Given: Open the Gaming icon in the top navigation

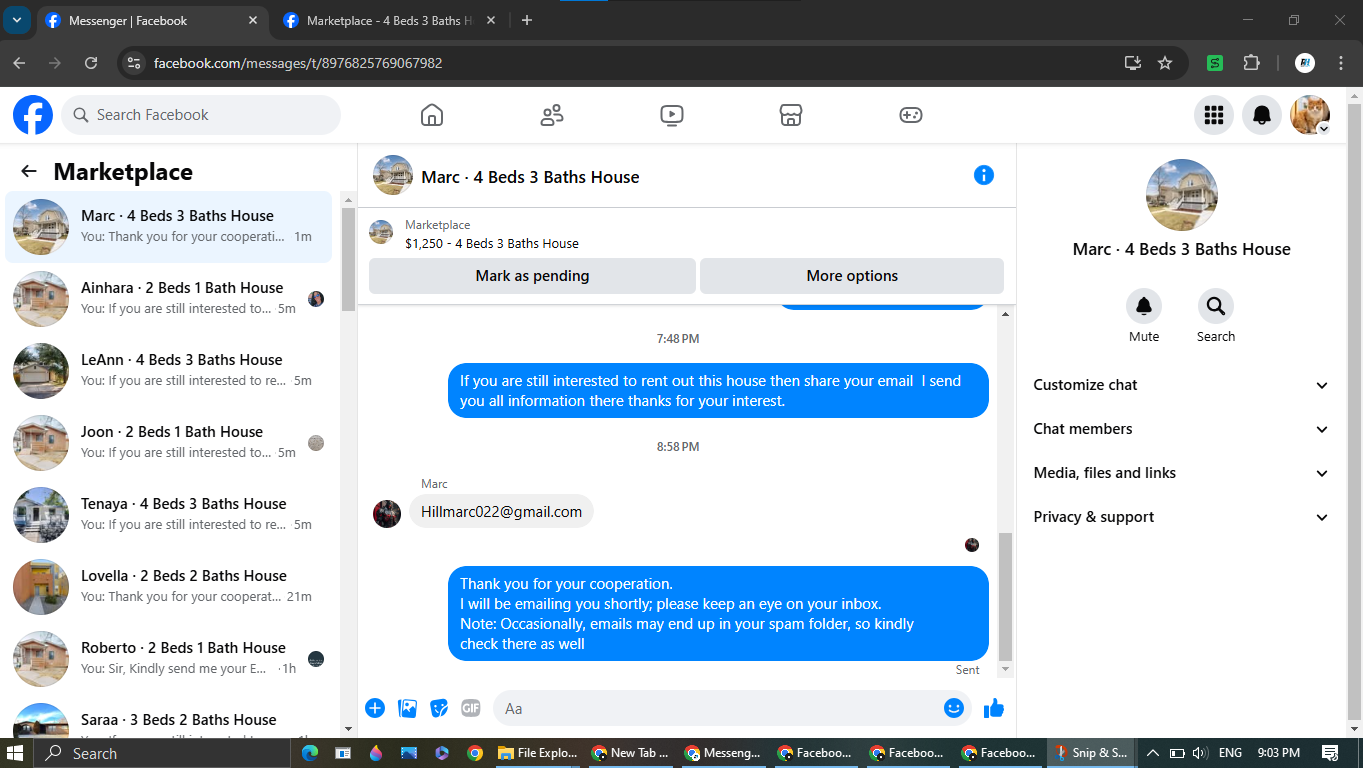Looking at the screenshot, I should tap(911, 115).
